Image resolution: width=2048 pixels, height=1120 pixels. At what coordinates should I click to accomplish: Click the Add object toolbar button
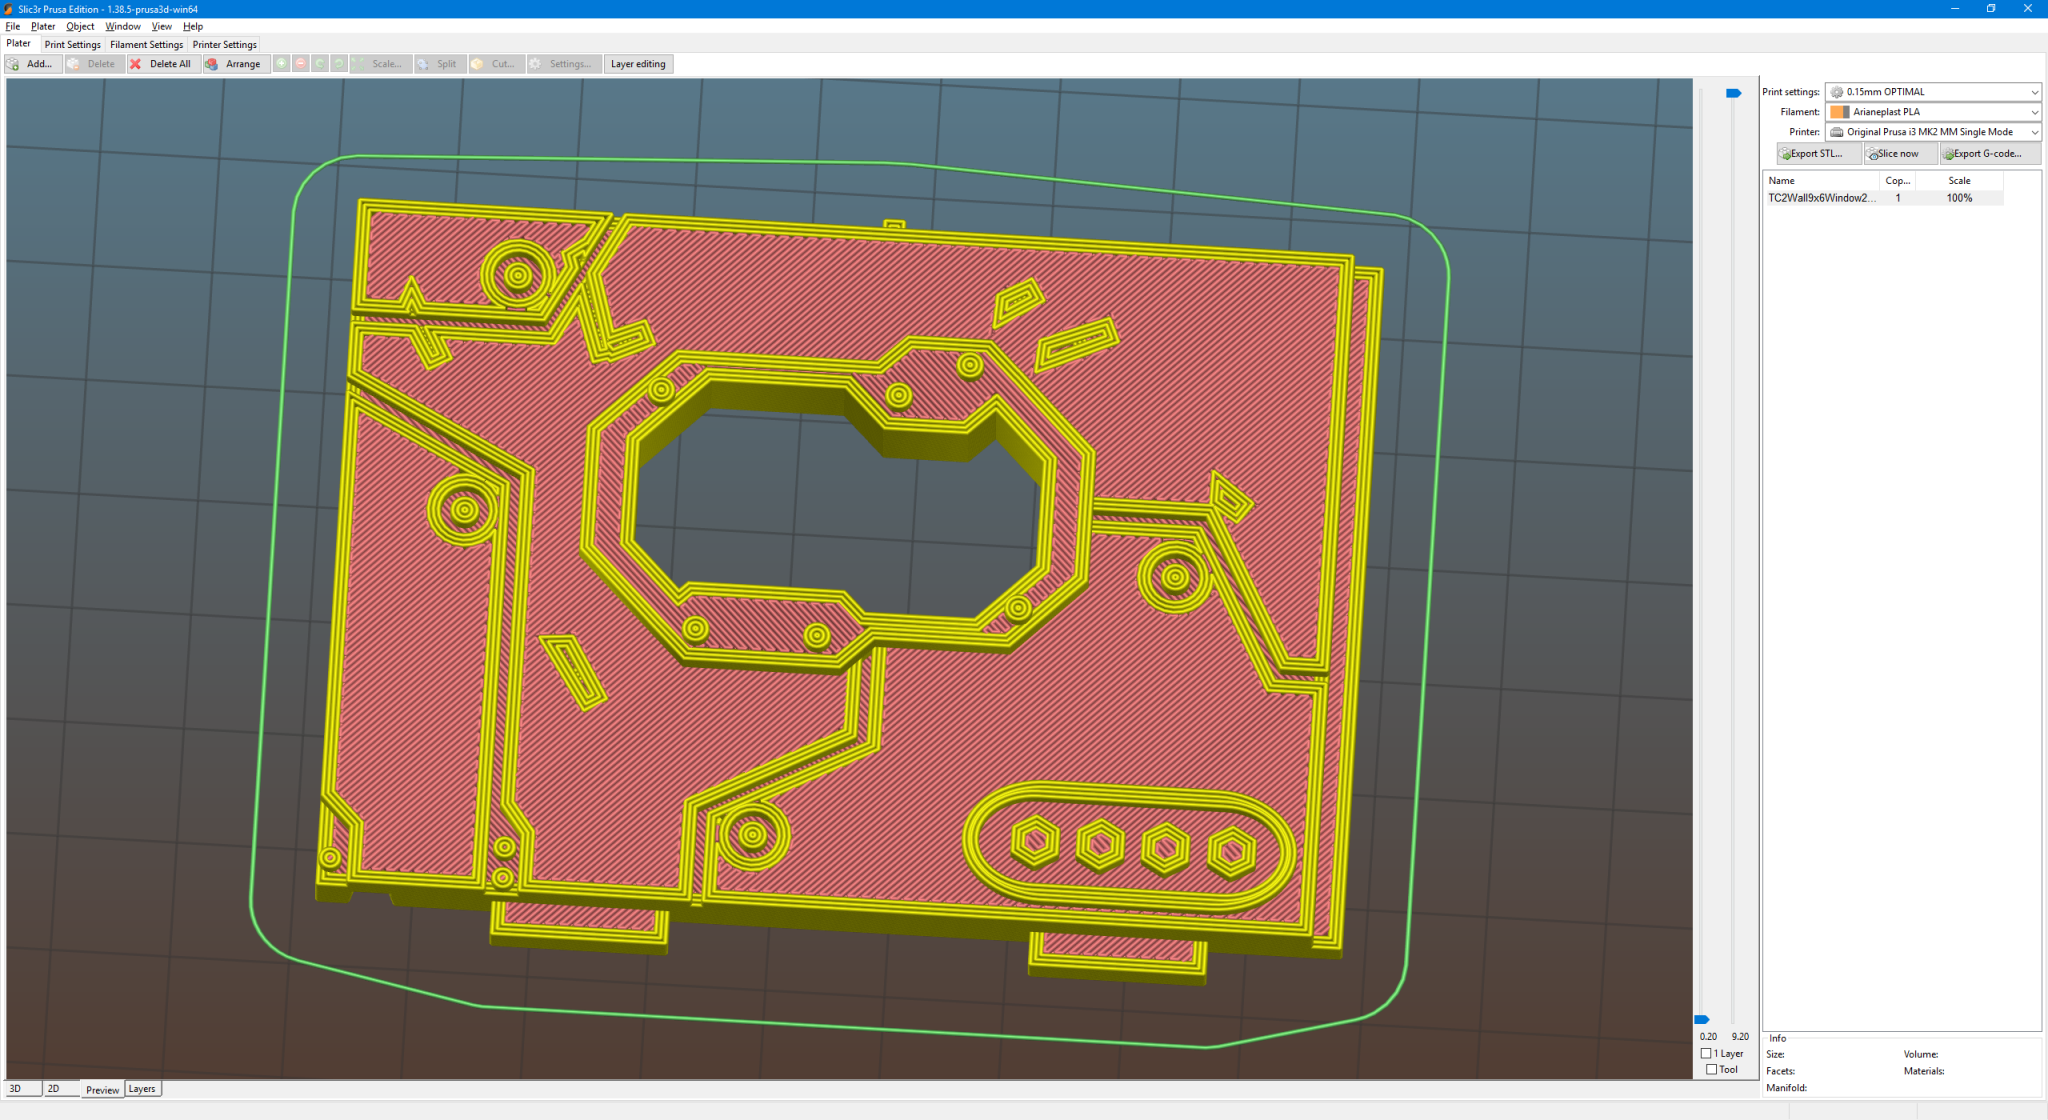(x=33, y=64)
